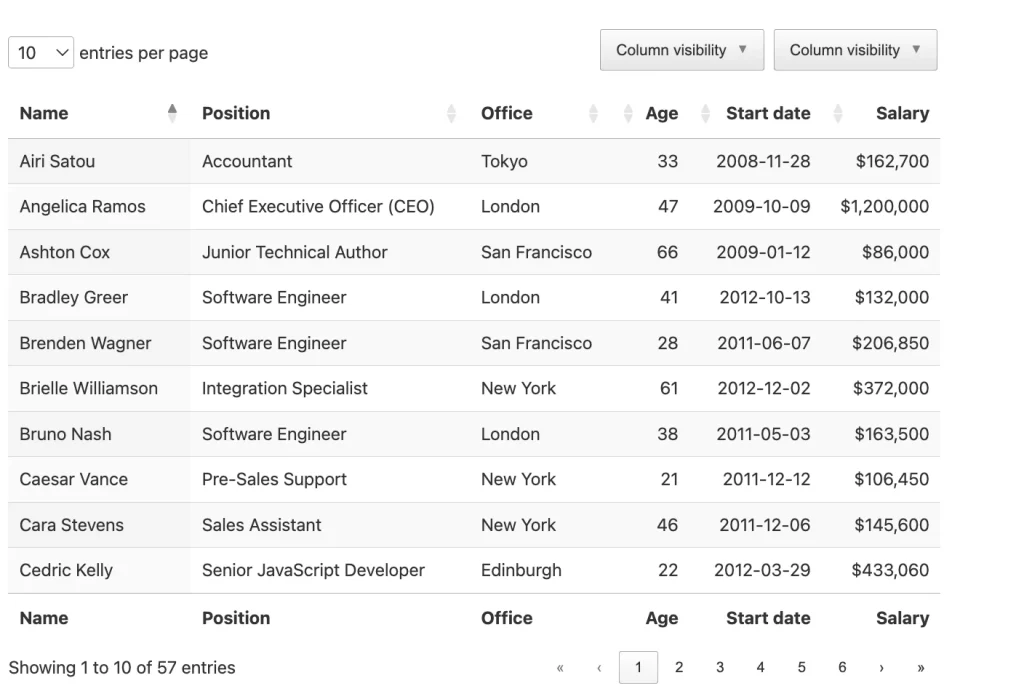1024x694 pixels.
Task: Click the previous-page chevron arrow
Action: coord(598,667)
